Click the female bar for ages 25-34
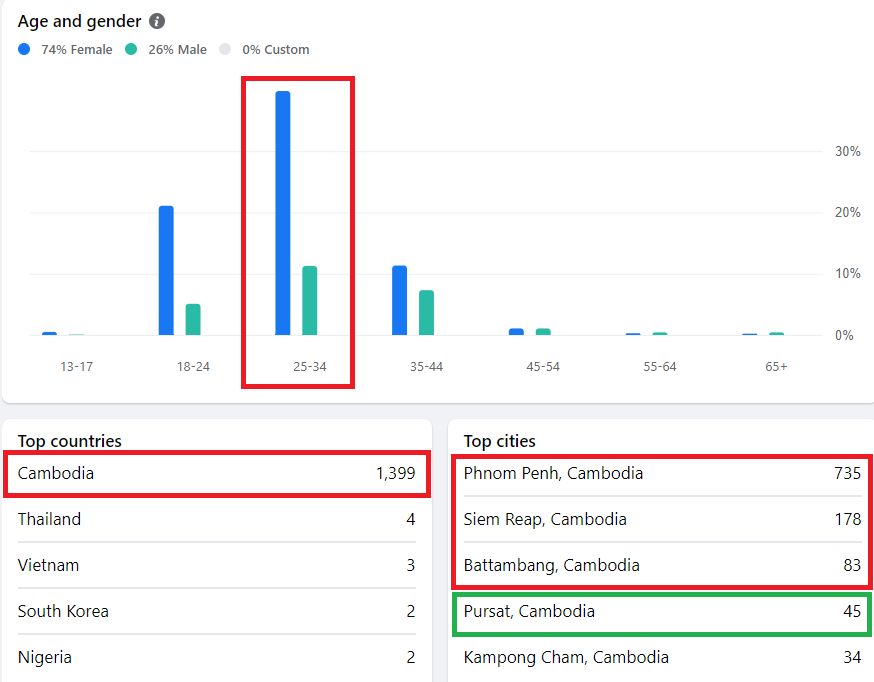 click(283, 213)
